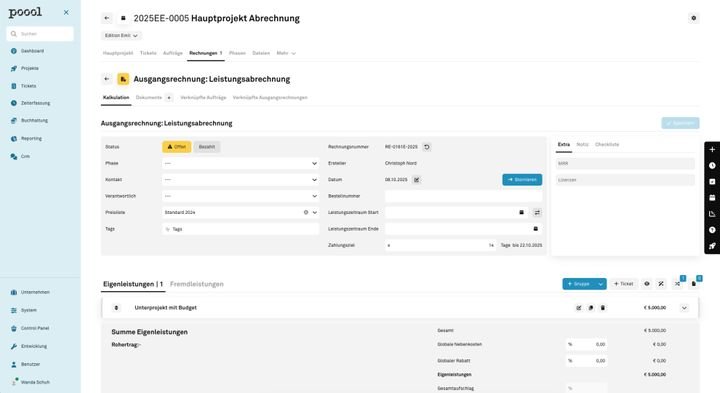Viewport: 720px width, 393px height.
Task: Open Verknüpfte Aufträge sub-tab
Action: (203, 98)
